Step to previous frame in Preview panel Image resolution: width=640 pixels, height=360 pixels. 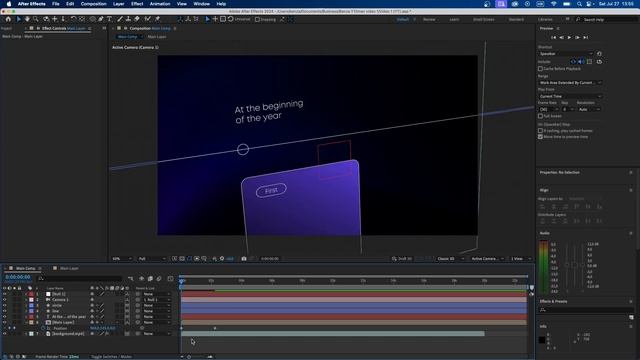(562, 38)
